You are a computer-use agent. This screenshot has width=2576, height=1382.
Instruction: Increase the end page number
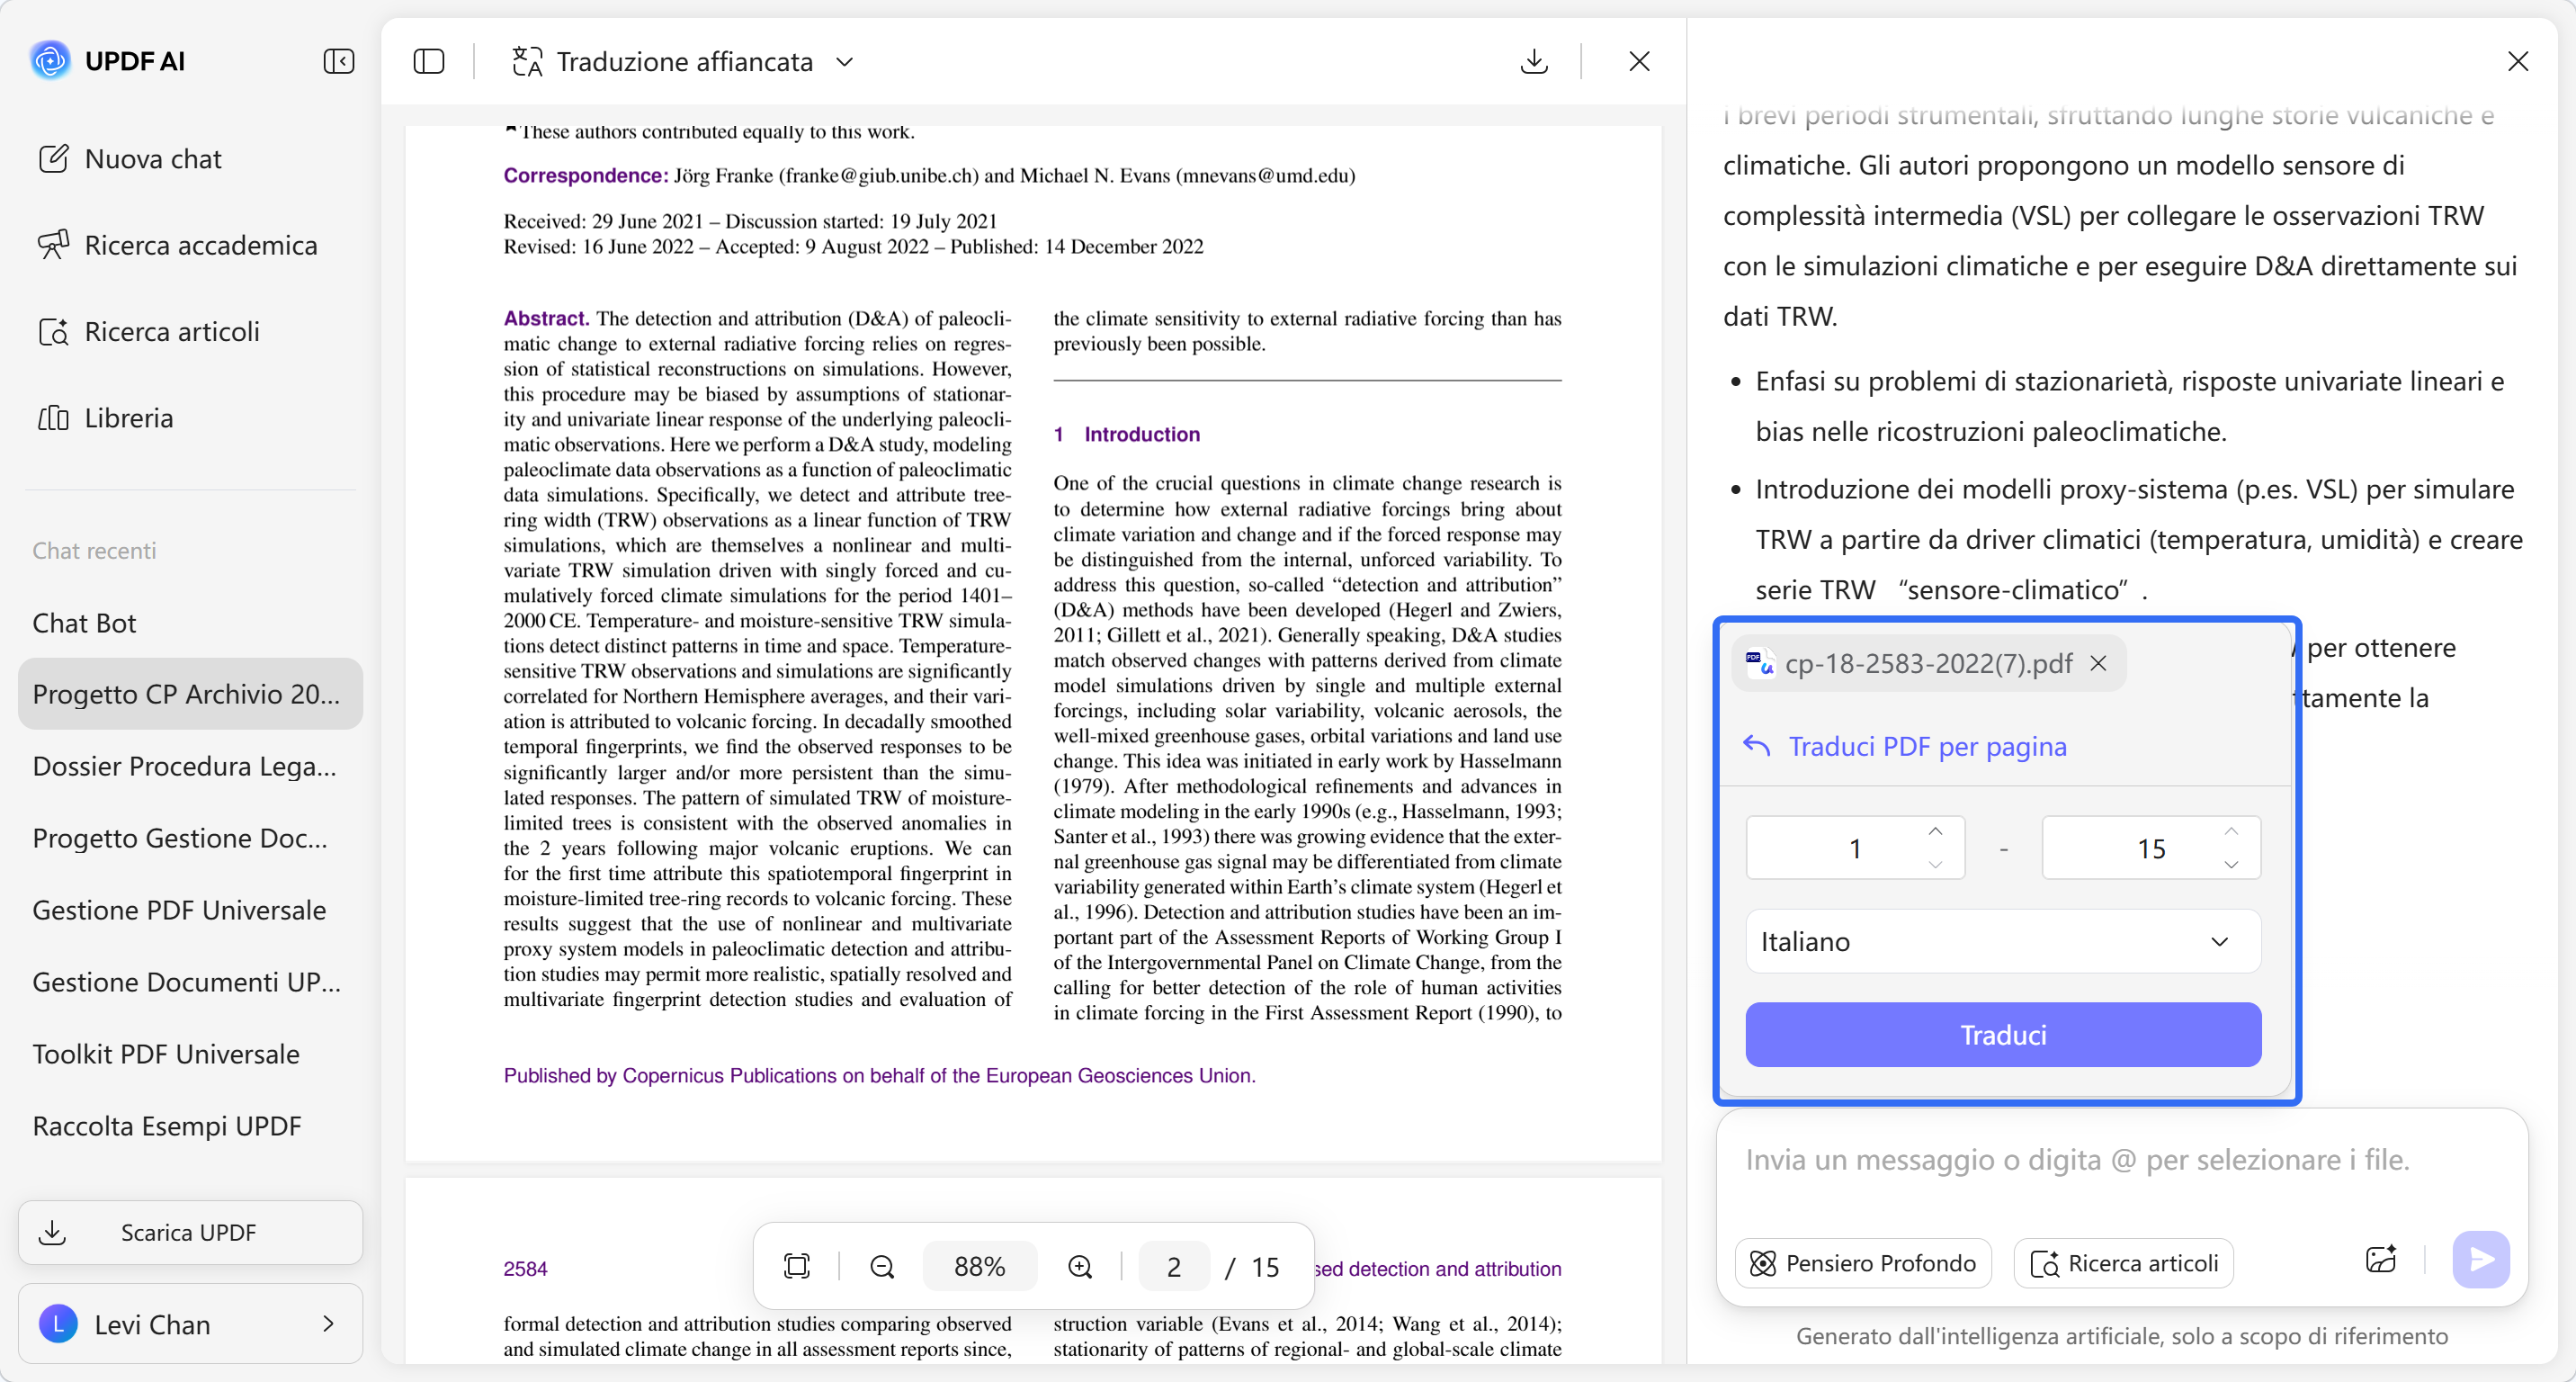click(2231, 832)
